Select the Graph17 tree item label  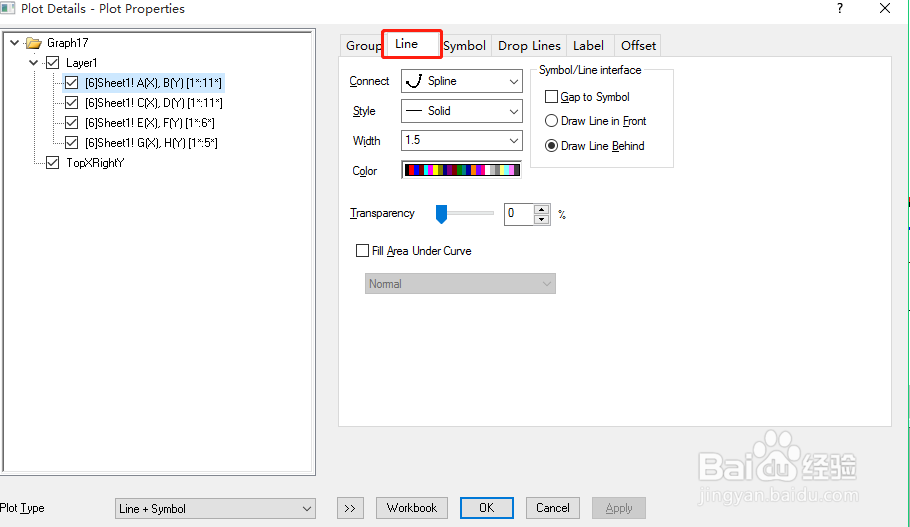pyautogui.click(x=67, y=43)
